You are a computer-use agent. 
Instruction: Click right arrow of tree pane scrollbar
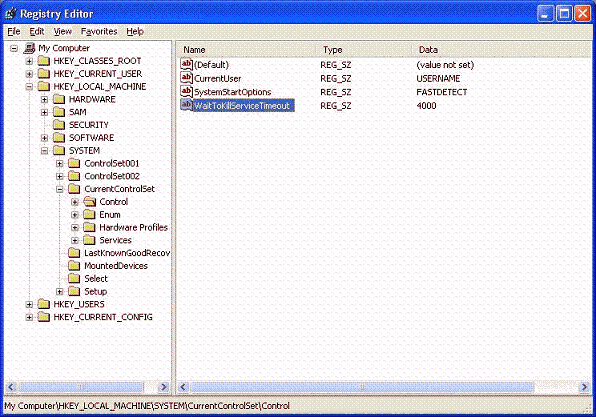(x=163, y=387)
